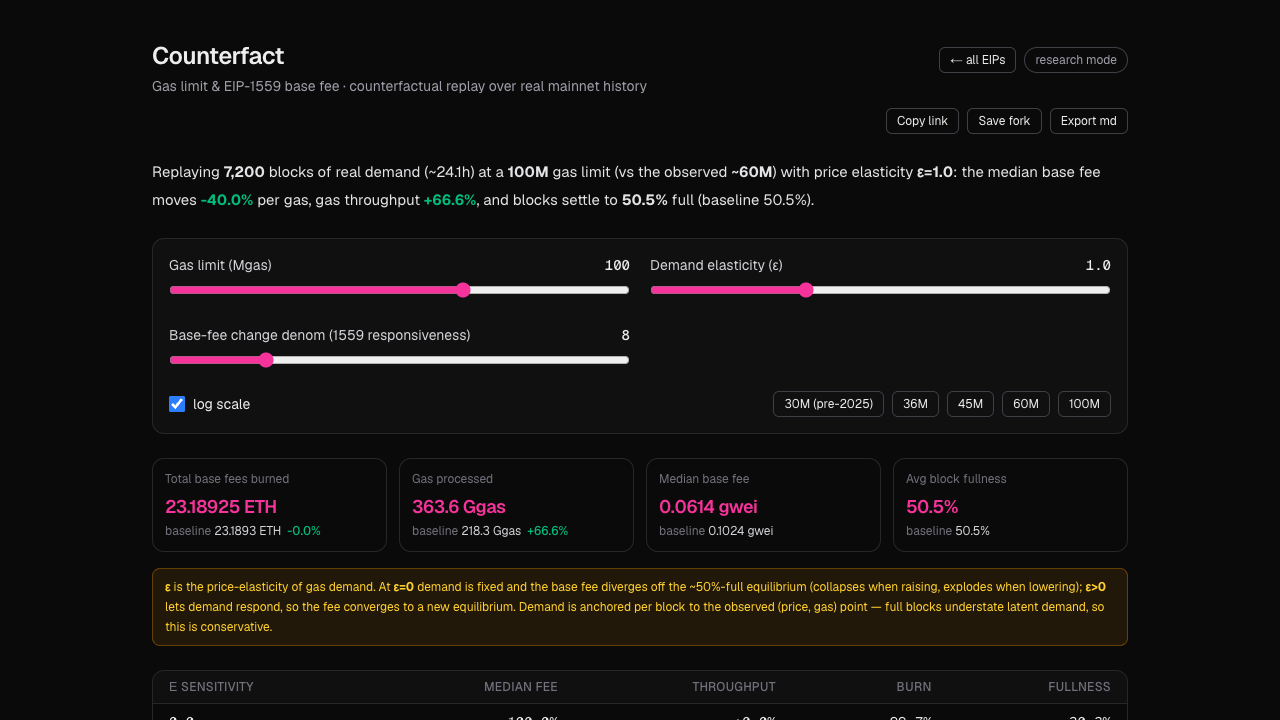
Task: Click the Copy link button
Action: pos(922,121)
